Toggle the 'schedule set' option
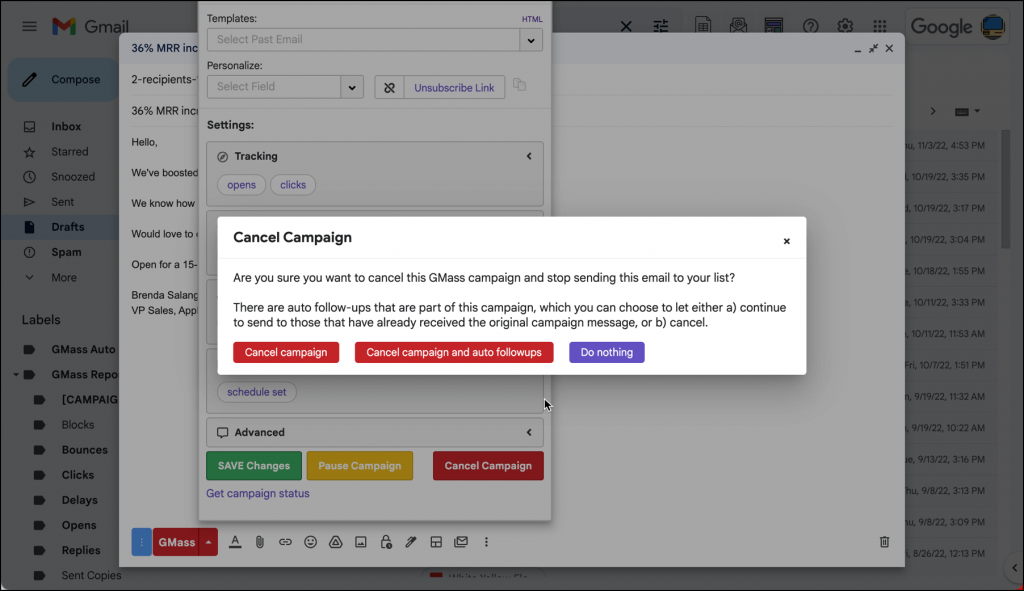1024x591 pixels. click(256, 392)
